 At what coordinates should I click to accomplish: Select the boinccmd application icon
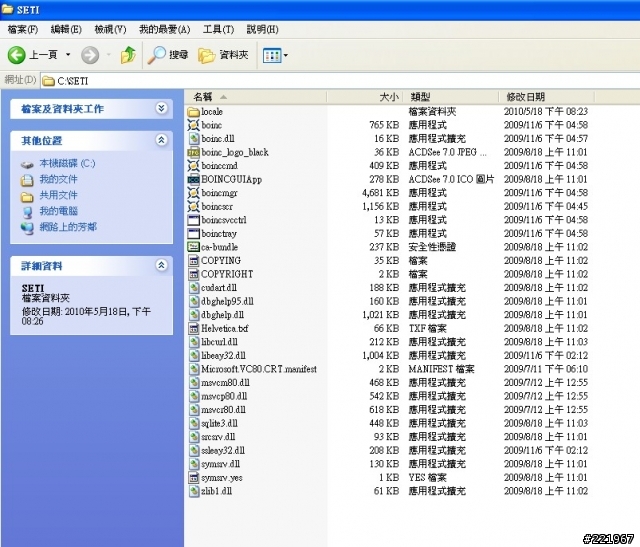click(193, 166)
